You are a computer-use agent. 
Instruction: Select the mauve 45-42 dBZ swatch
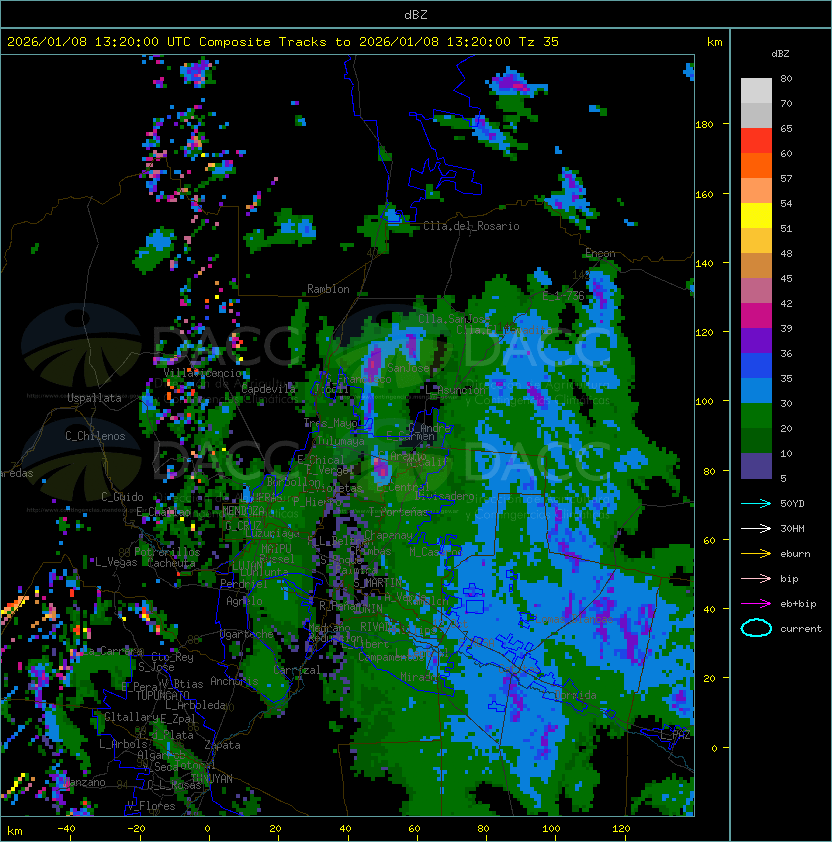click(756, 291)
